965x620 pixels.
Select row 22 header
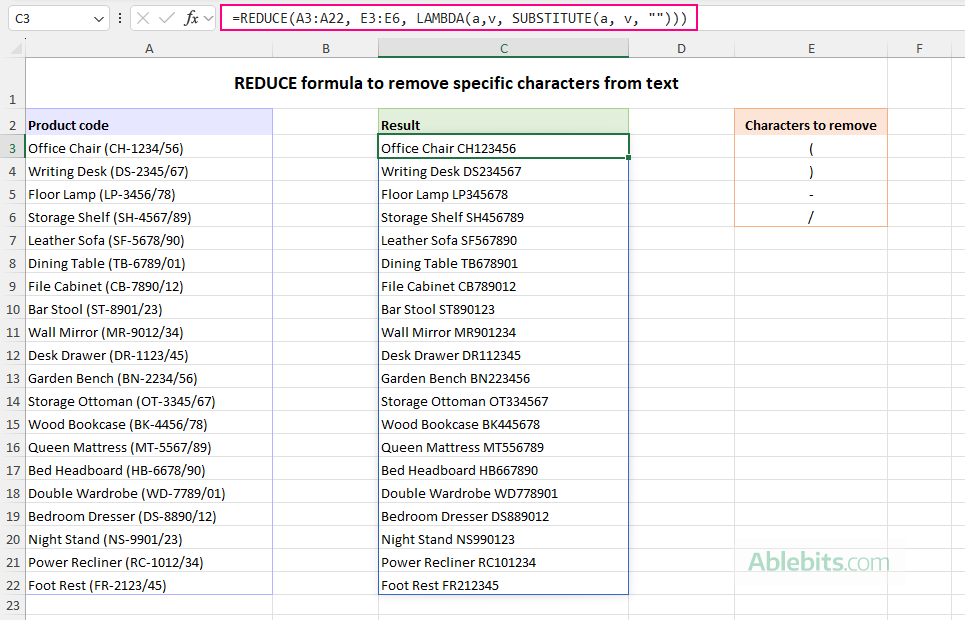click(x=12, y=585)
